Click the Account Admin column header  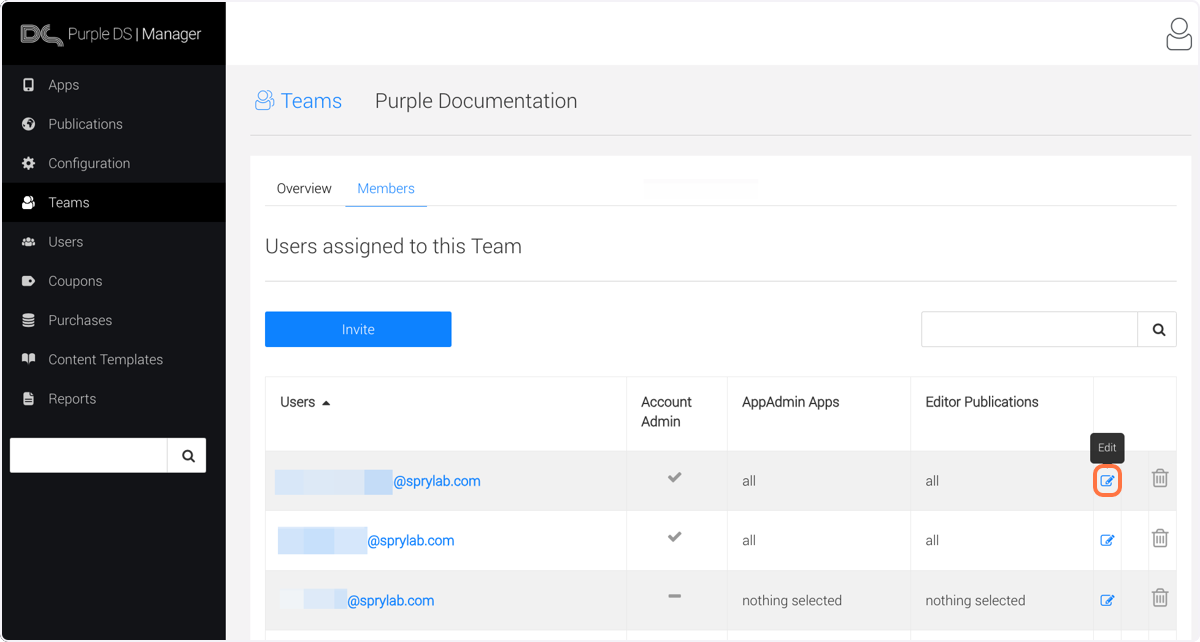click(x=666, y=412)
